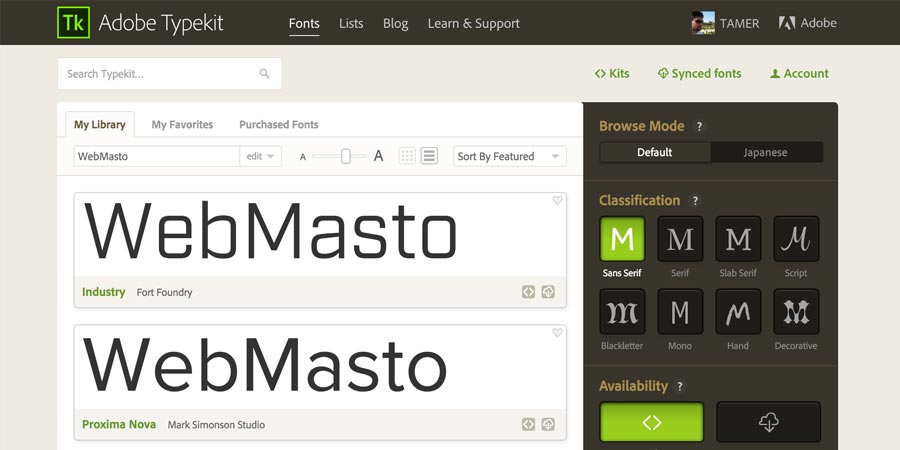Click the large A size icon
The width and height of the screenshot is (900, 450).
coord(378,156)
